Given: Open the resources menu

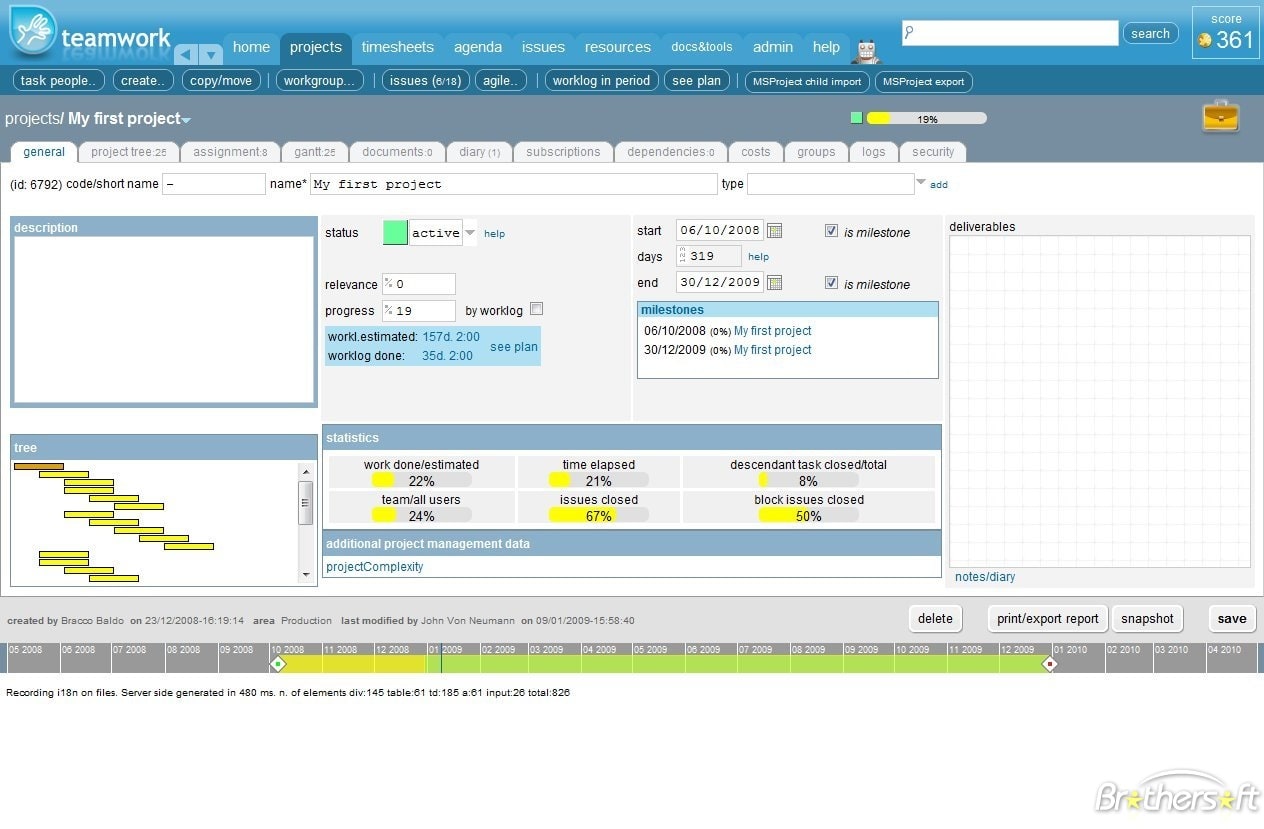Looking at the screenshot, I should tap(618, 47).
